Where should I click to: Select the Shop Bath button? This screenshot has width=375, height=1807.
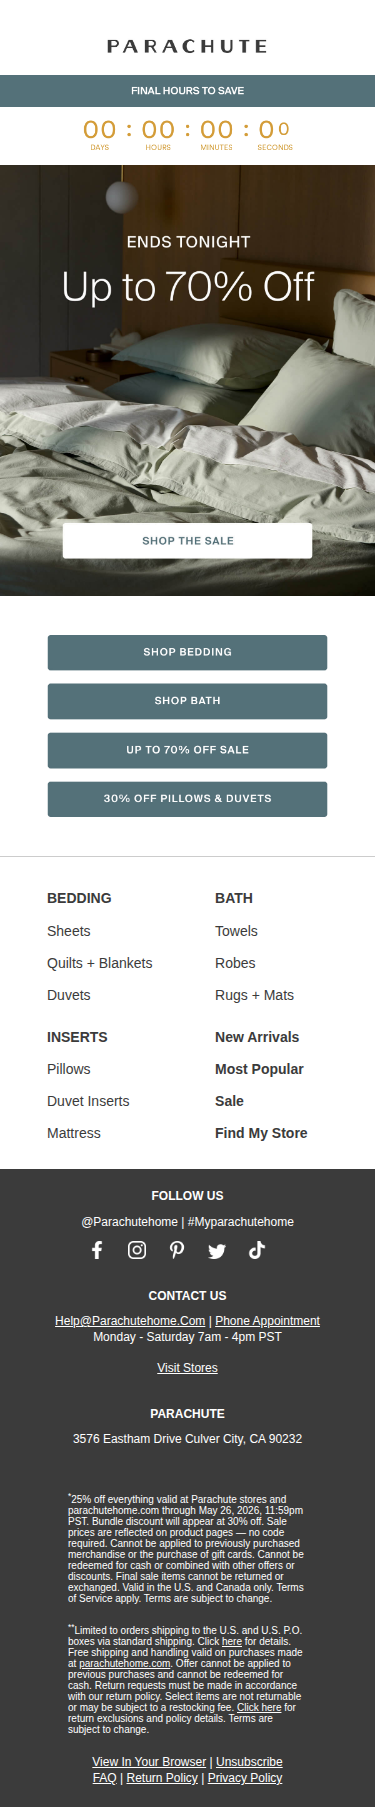tap(188, 701)
